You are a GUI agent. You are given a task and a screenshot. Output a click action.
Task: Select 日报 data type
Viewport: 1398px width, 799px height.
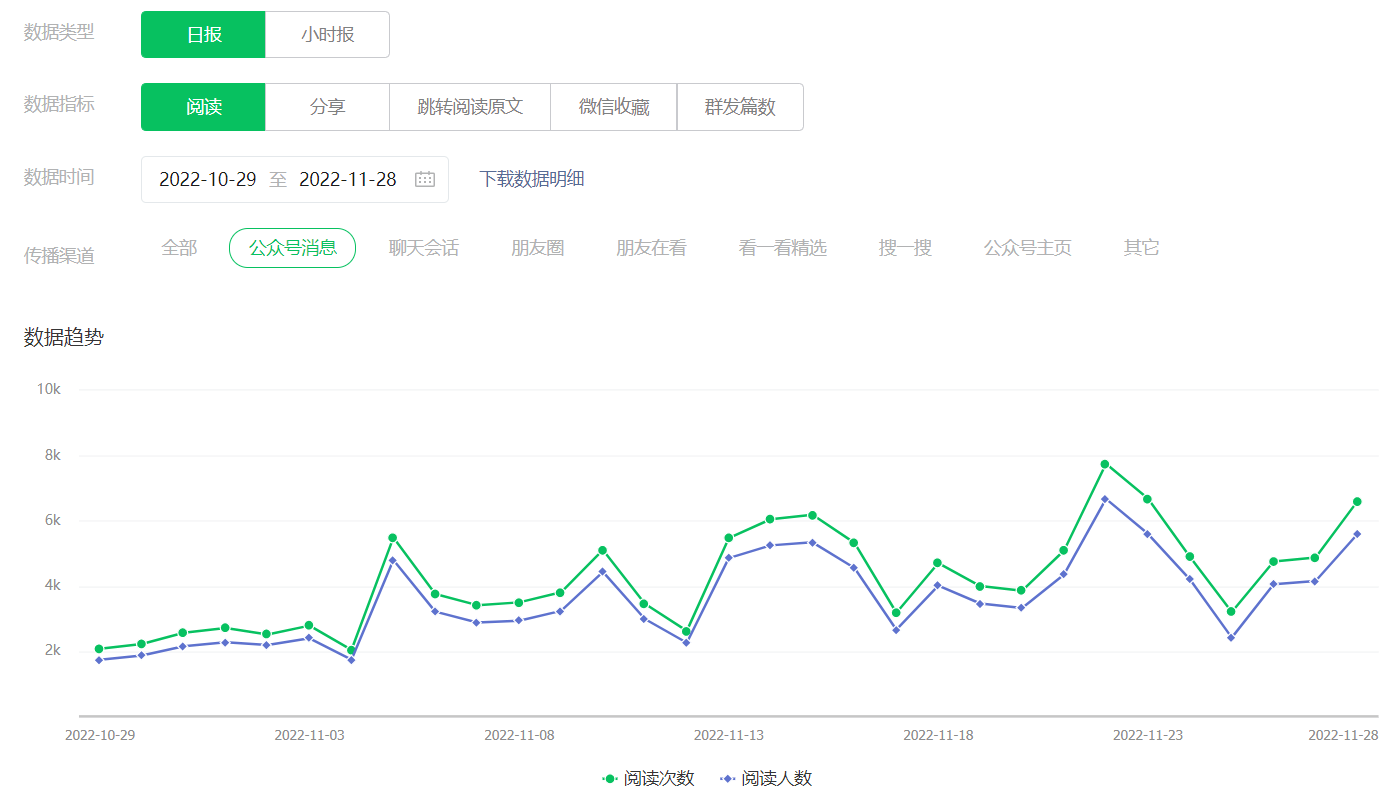coord(204,35)
